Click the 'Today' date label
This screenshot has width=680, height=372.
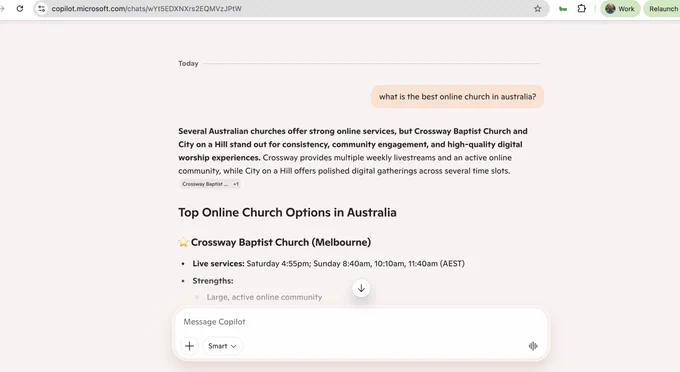click(188, 63)
